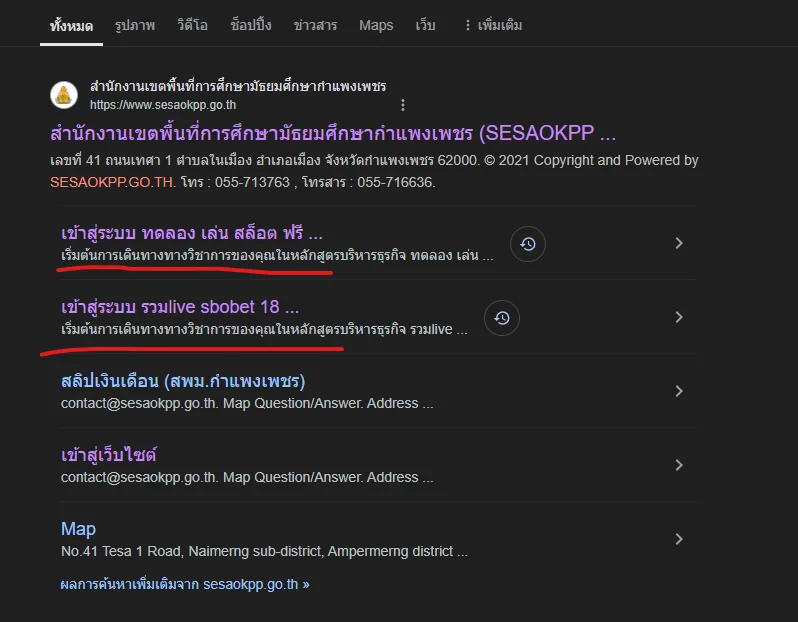Open the เข้าสู่เว็บไซต์ sitelink
798x622 pixels.
click(x=109, y=455)
